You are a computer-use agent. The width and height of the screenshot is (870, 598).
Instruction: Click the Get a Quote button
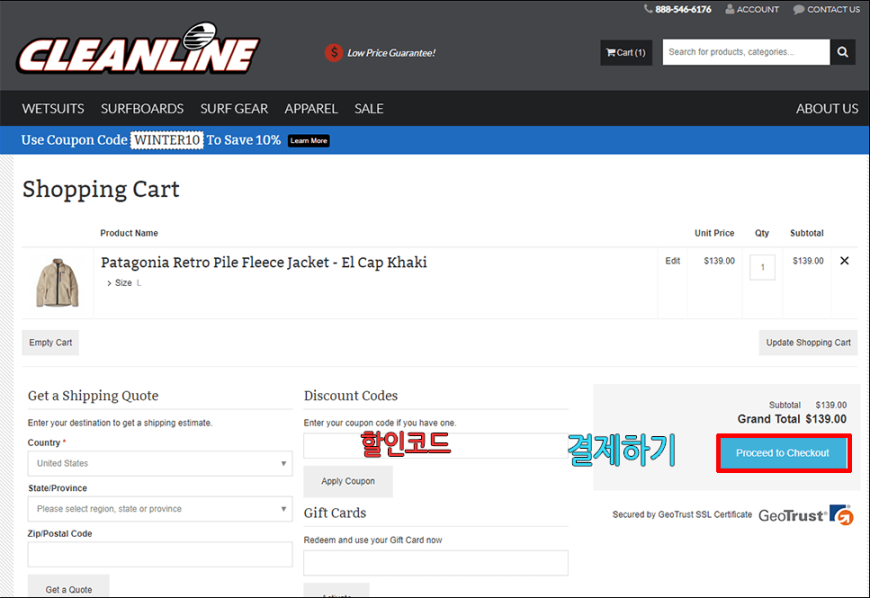click(x=69, y=588)
